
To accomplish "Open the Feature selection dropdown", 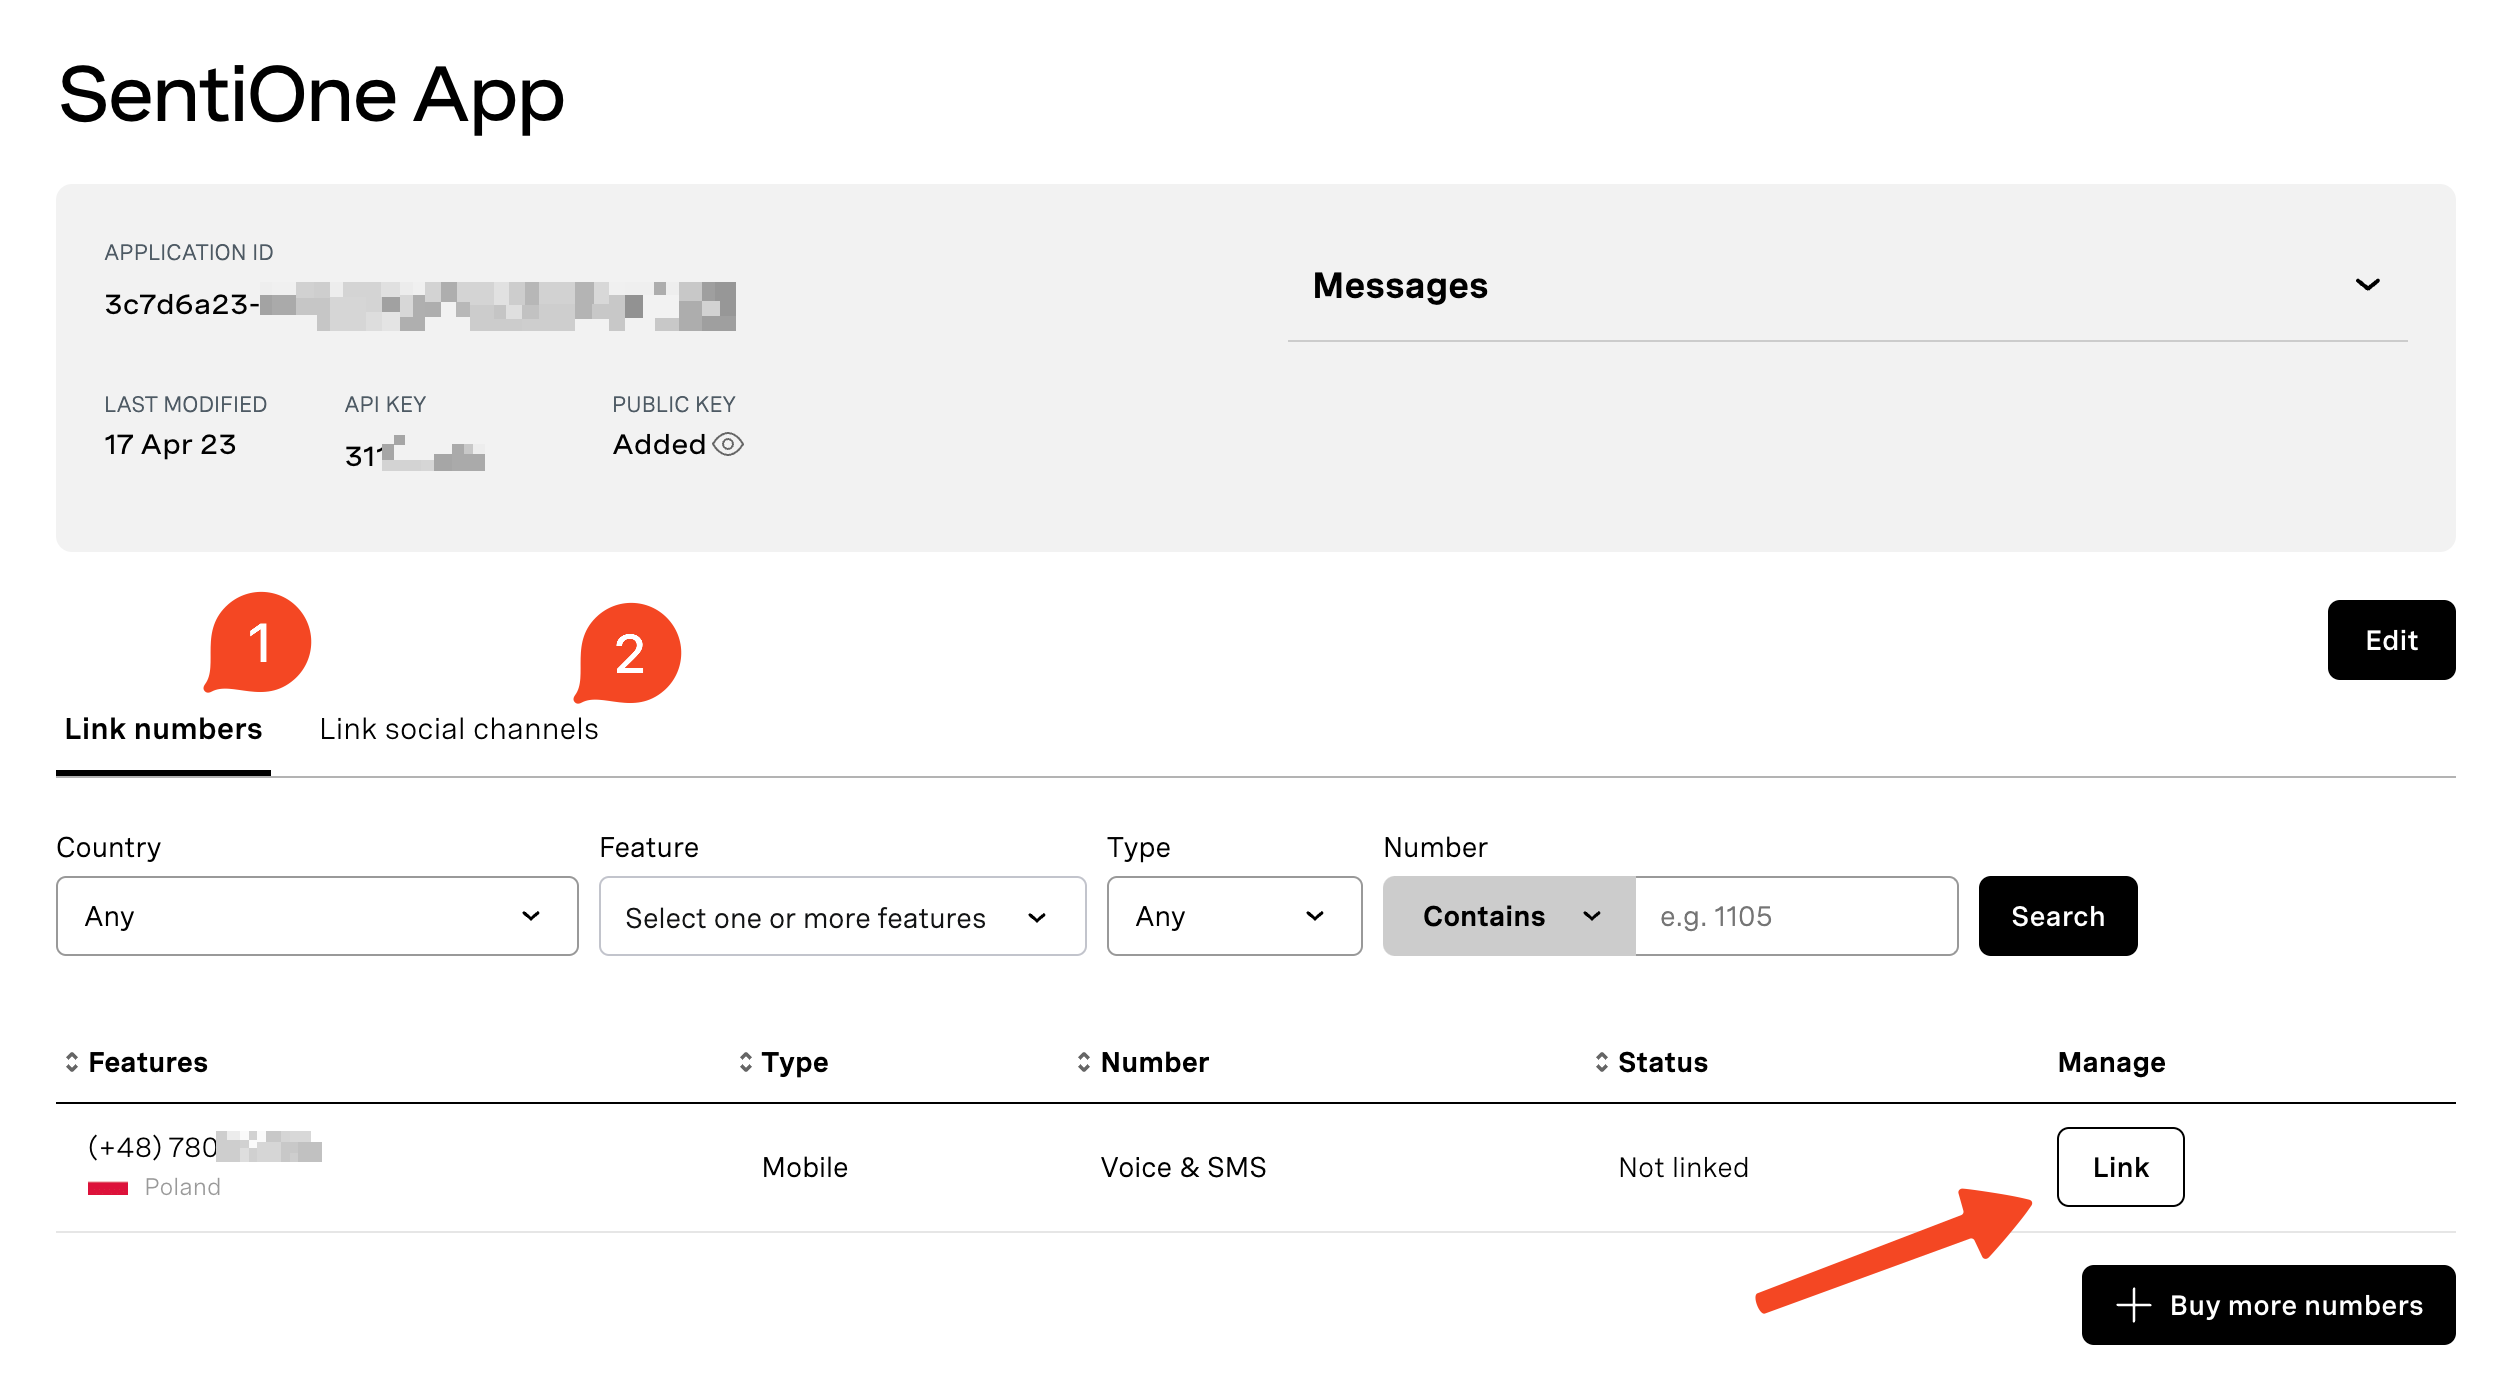I will [842, 916].
